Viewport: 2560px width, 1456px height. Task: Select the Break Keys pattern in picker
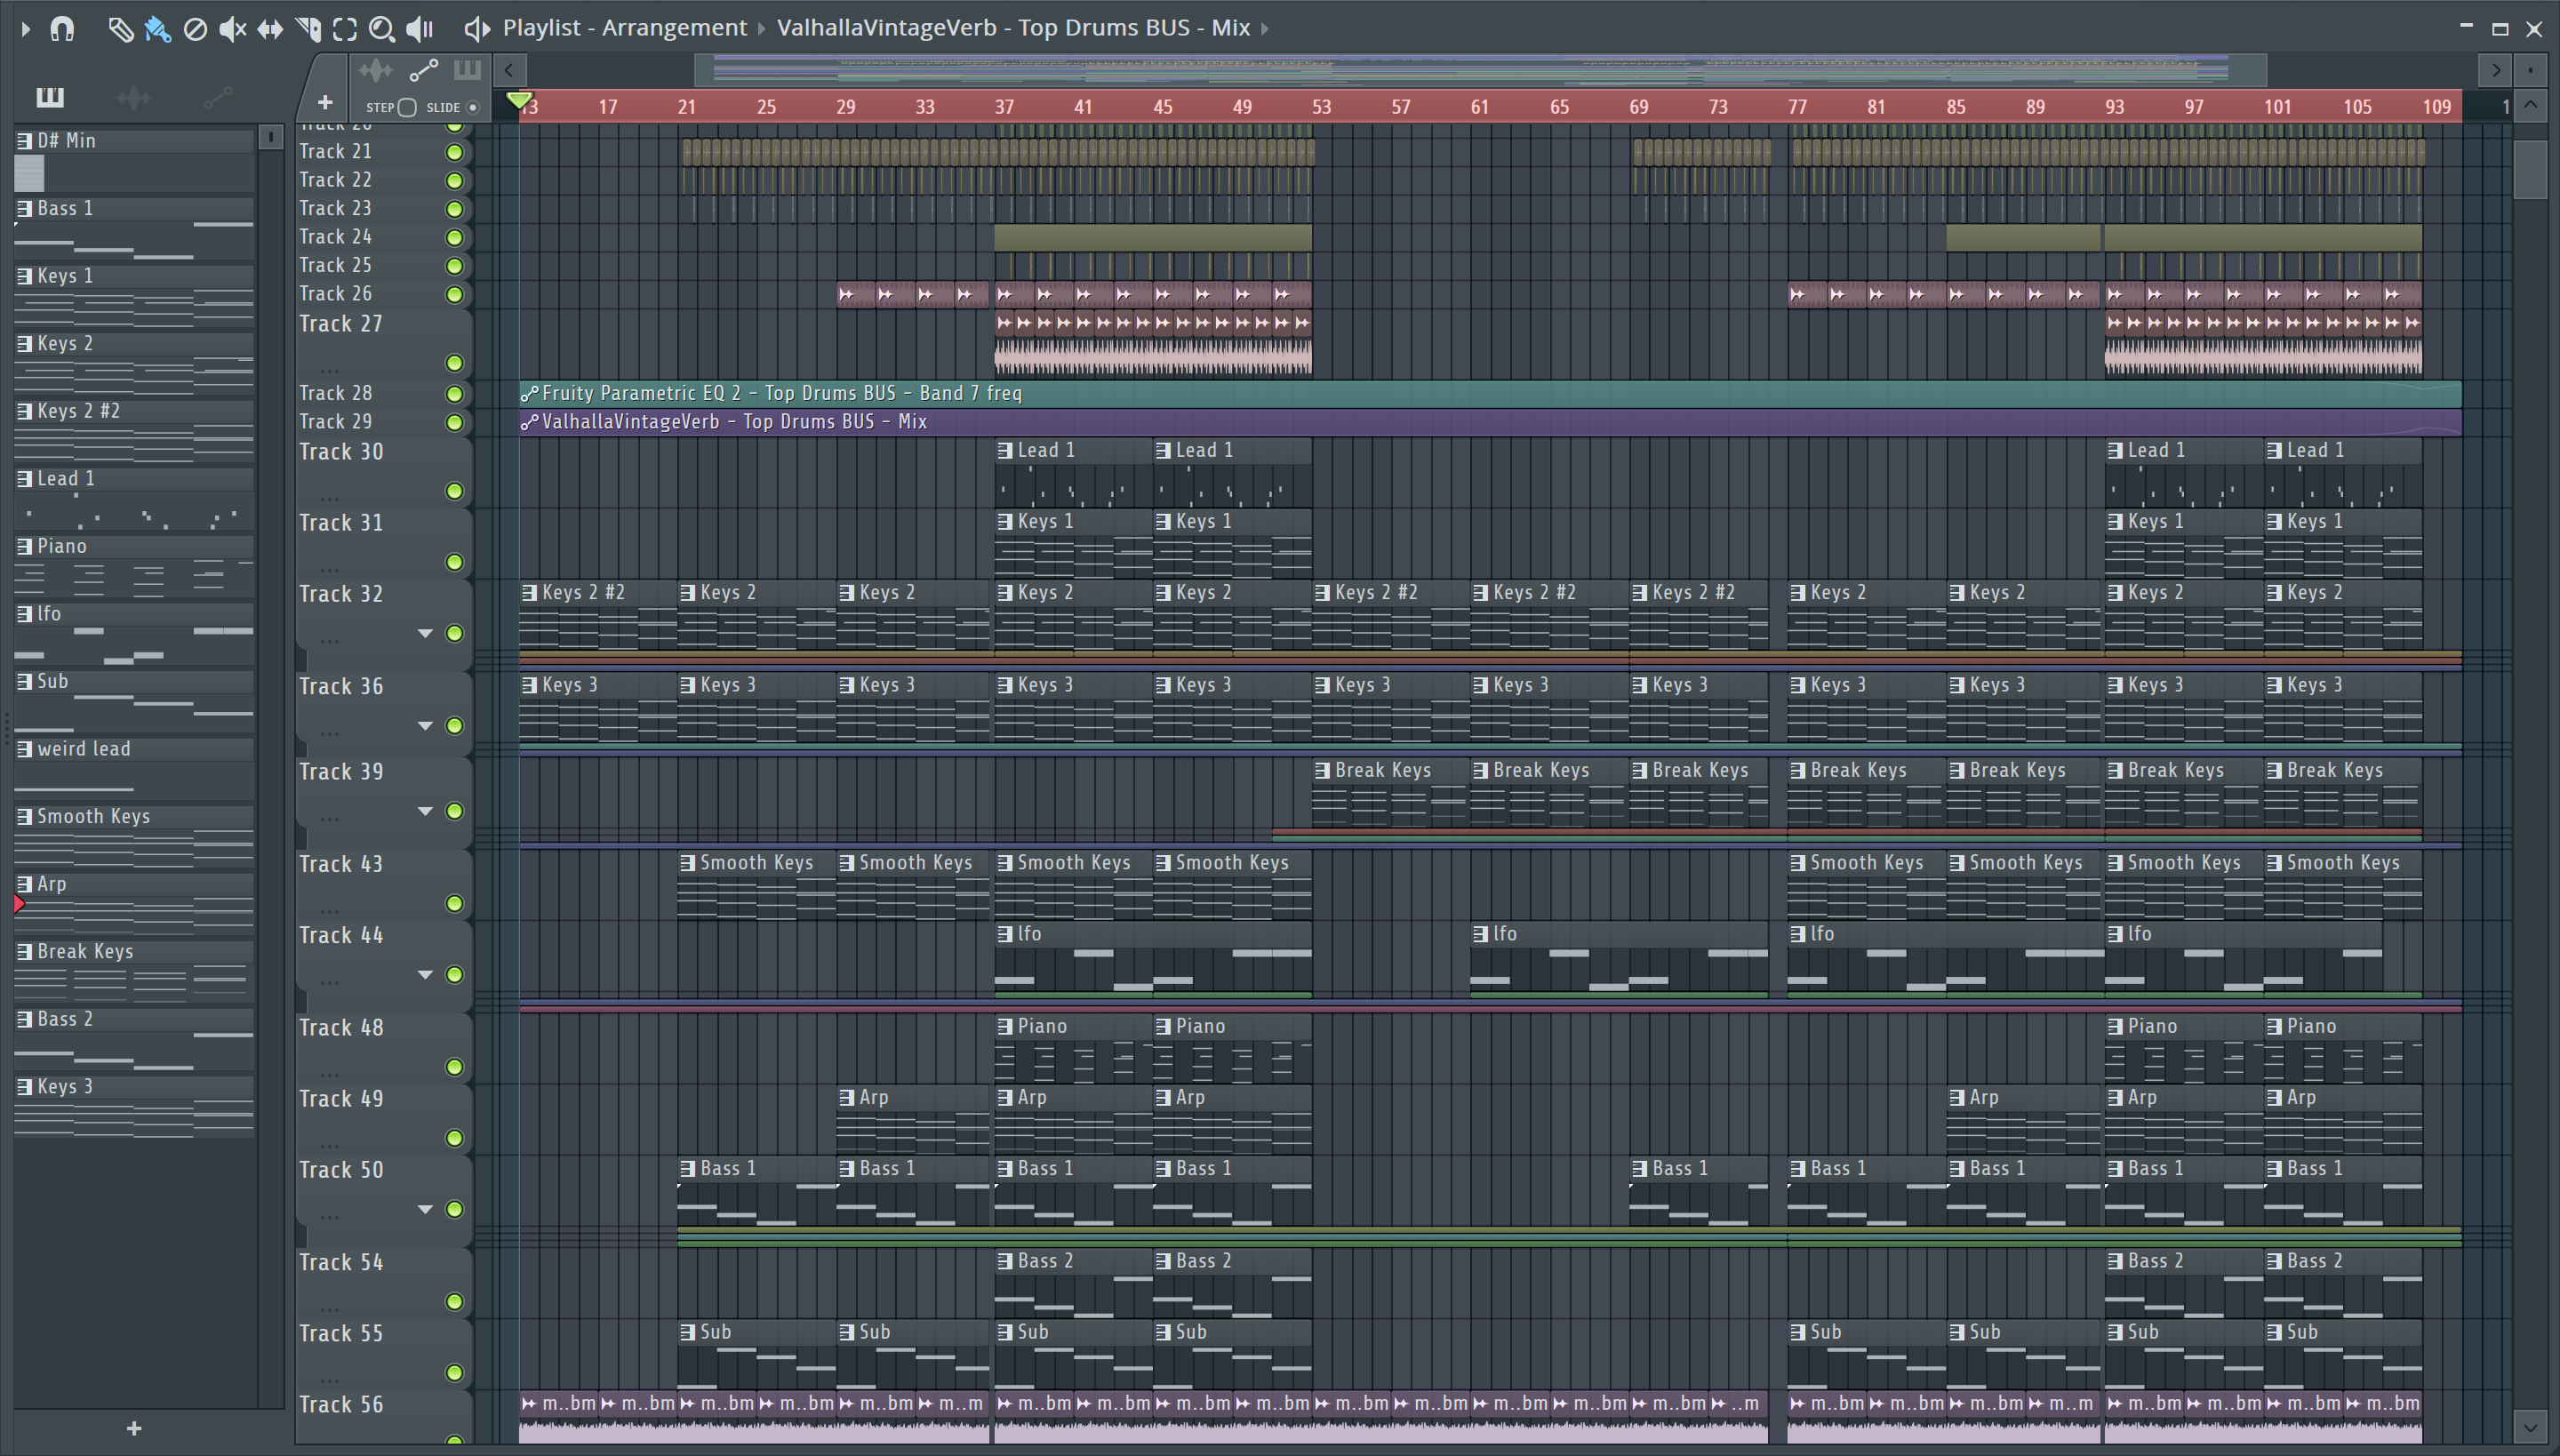click(134, 971)
